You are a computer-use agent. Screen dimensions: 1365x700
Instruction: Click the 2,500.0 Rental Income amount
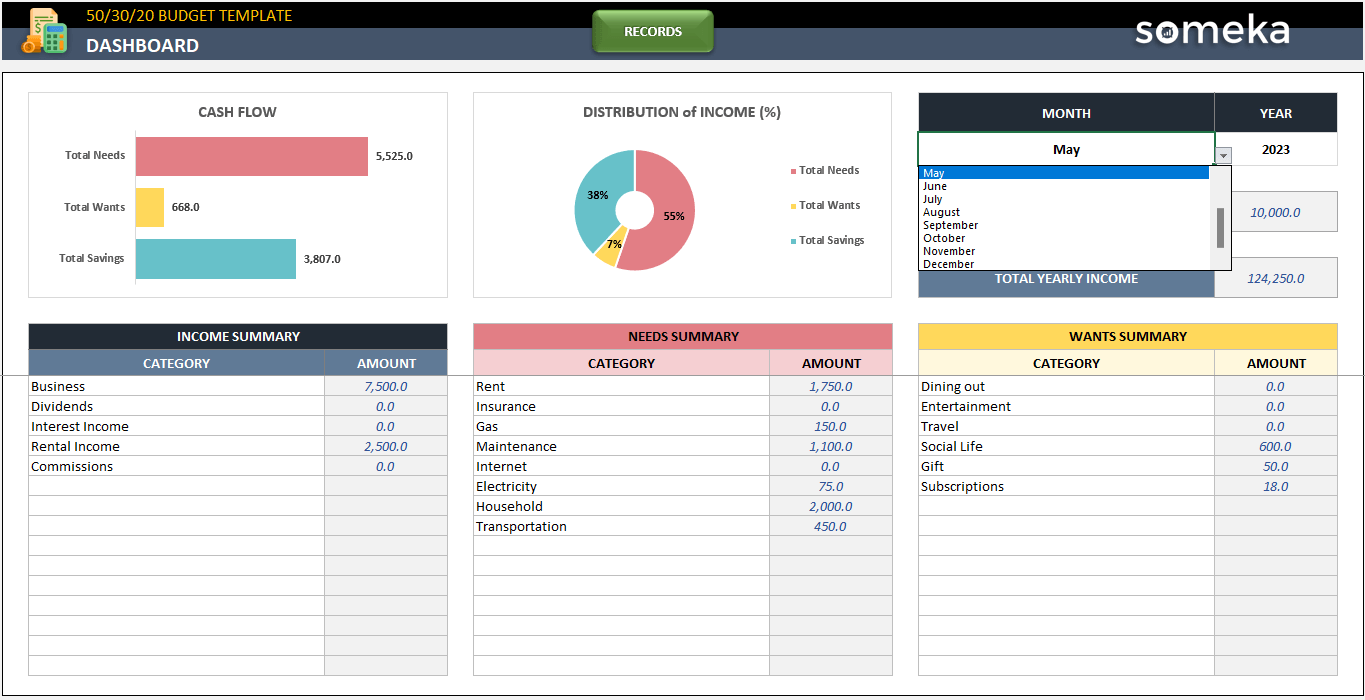[x=386, y=446]
